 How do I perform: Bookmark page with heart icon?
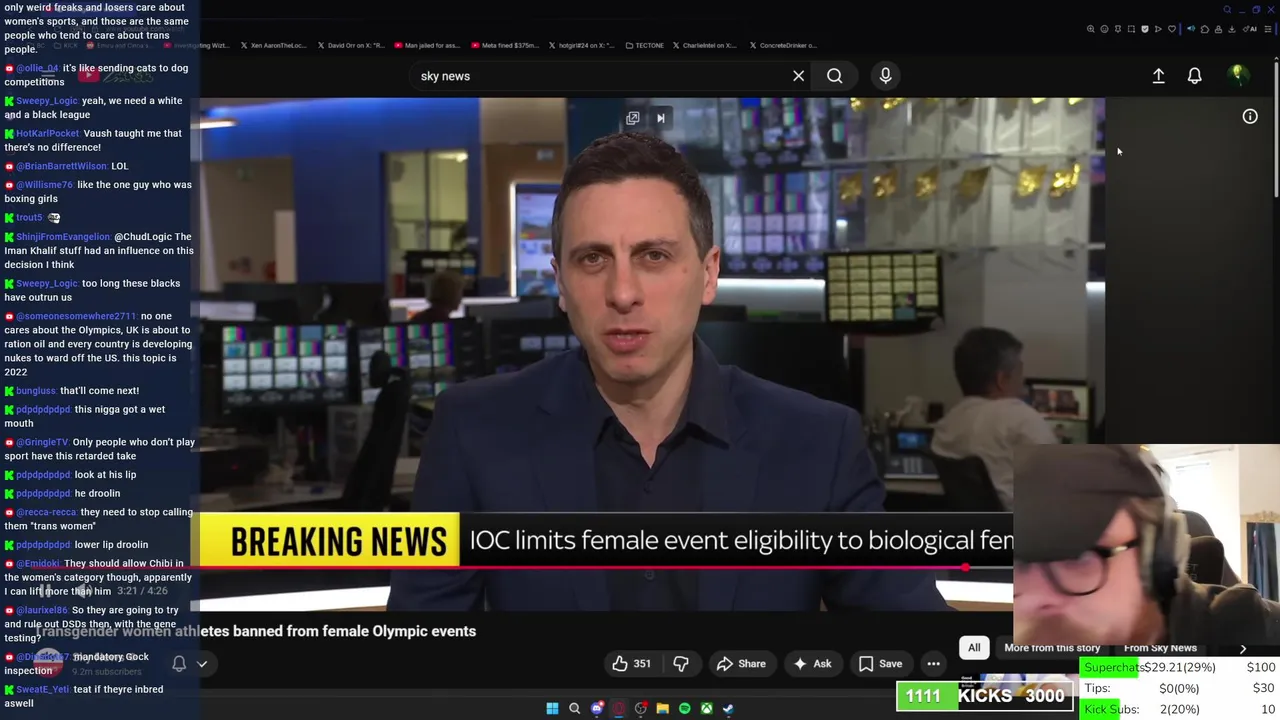1172,29
